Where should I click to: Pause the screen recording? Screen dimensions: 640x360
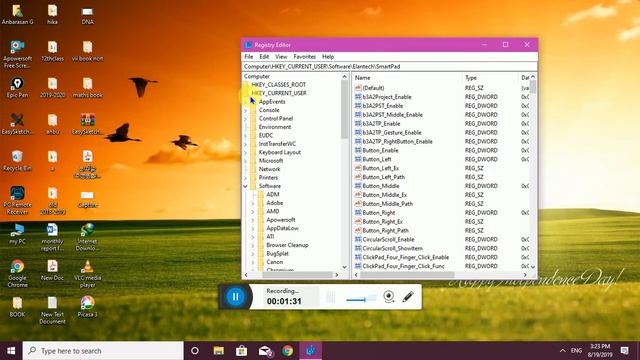click(236, 297)
